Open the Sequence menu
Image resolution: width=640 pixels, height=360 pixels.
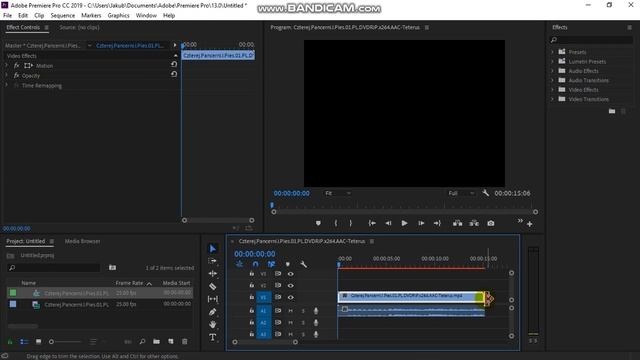pyautogui.click(x=62, y=16)
